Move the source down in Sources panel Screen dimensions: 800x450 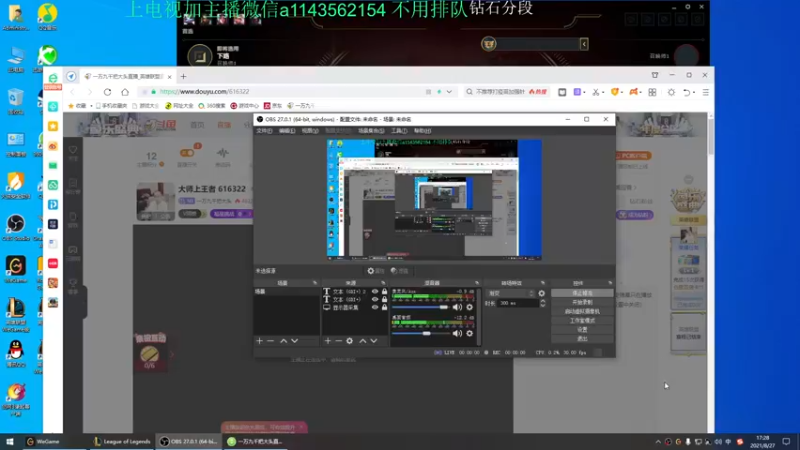374,340
